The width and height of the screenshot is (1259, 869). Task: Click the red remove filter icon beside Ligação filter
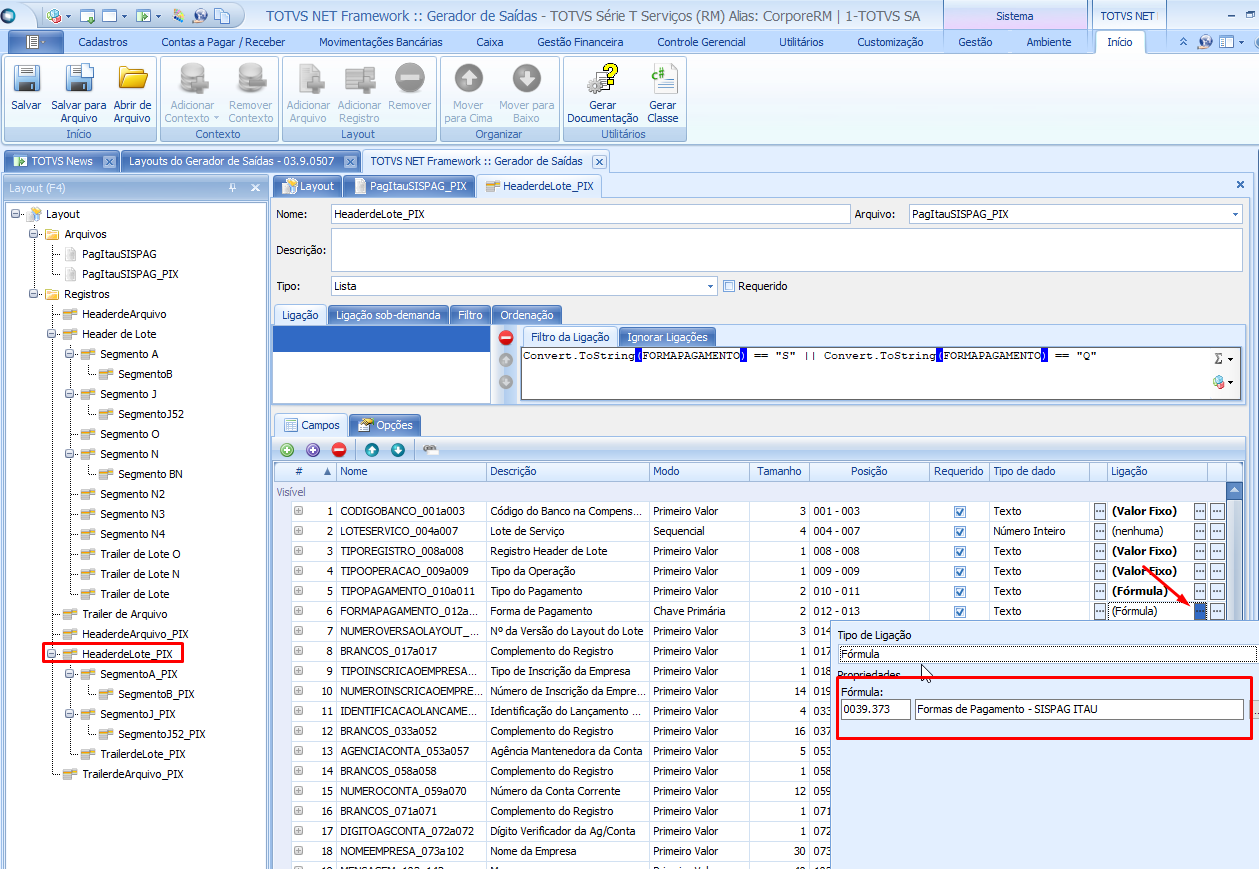tap(506, 338)
